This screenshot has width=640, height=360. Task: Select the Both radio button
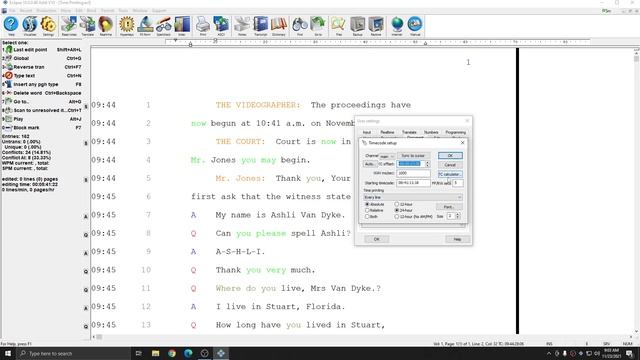[x=367, y=217]
